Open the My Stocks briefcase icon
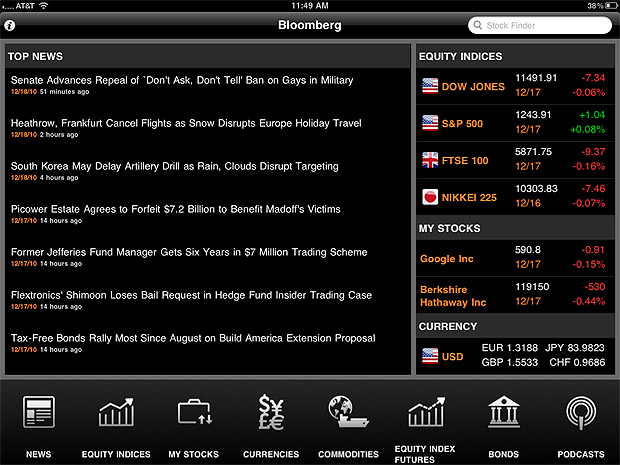This screenshot has width=620, height=465. pyautogui.click(x=195, y=412)
